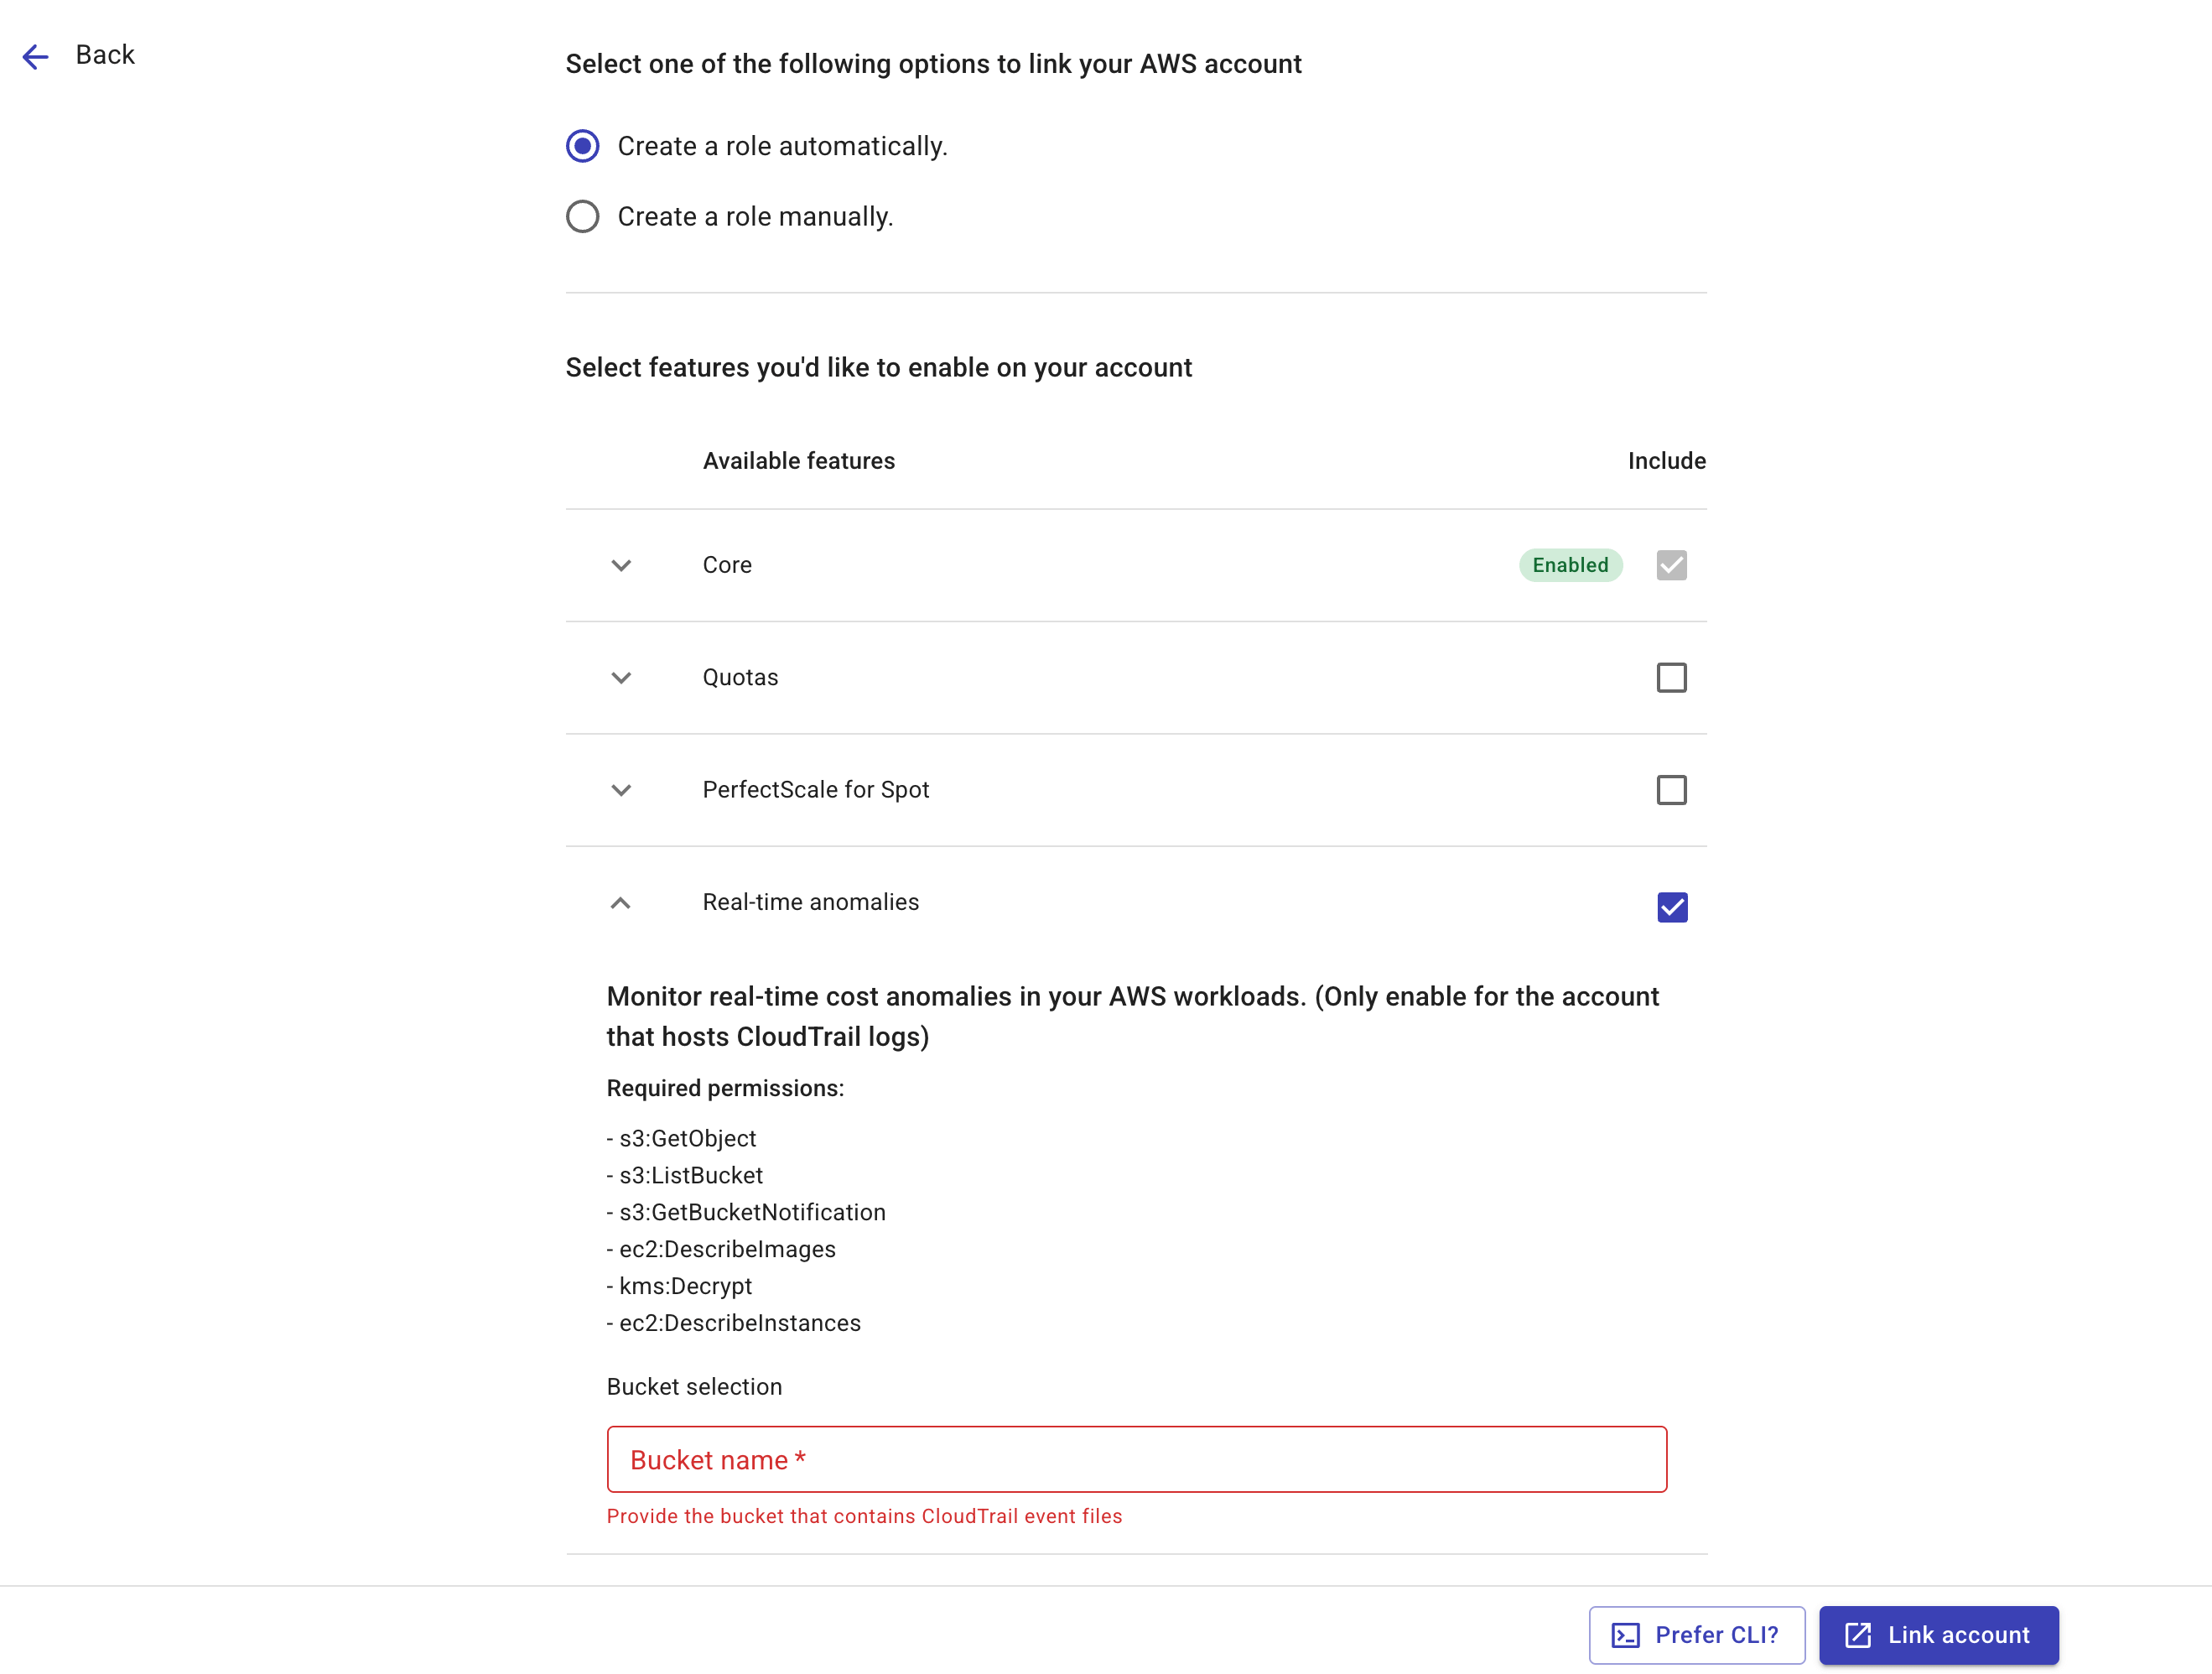The width and height of the screenshot is (2212, 1674).
Task: Click the Link account button
Action: 1938,1635
